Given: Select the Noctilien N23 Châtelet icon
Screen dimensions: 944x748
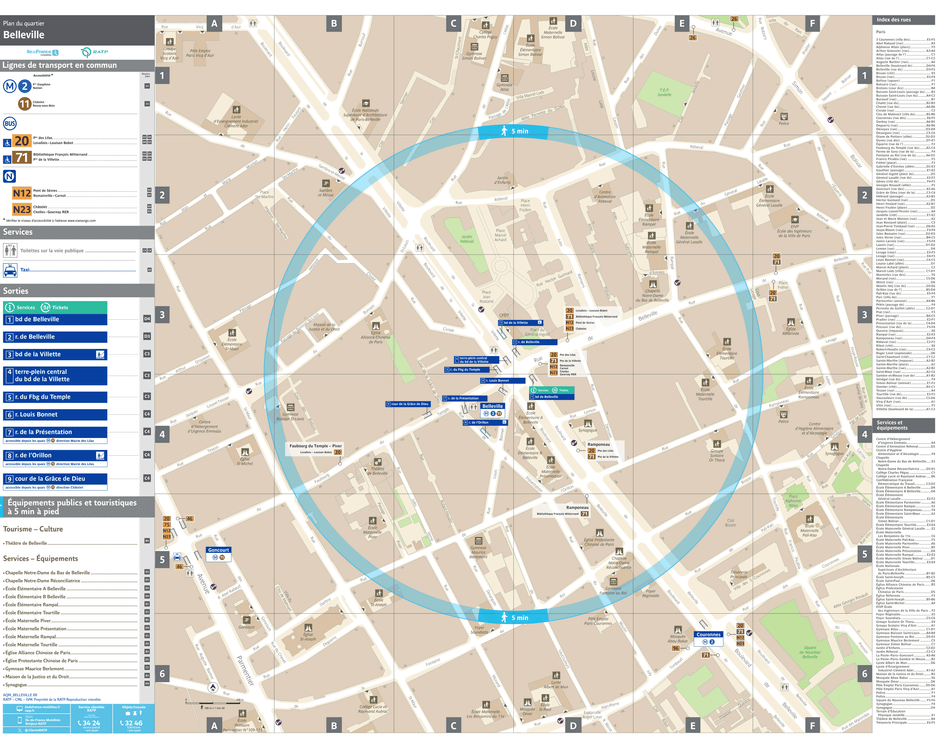Looking at the screenshot, I should tap(22, 209).
